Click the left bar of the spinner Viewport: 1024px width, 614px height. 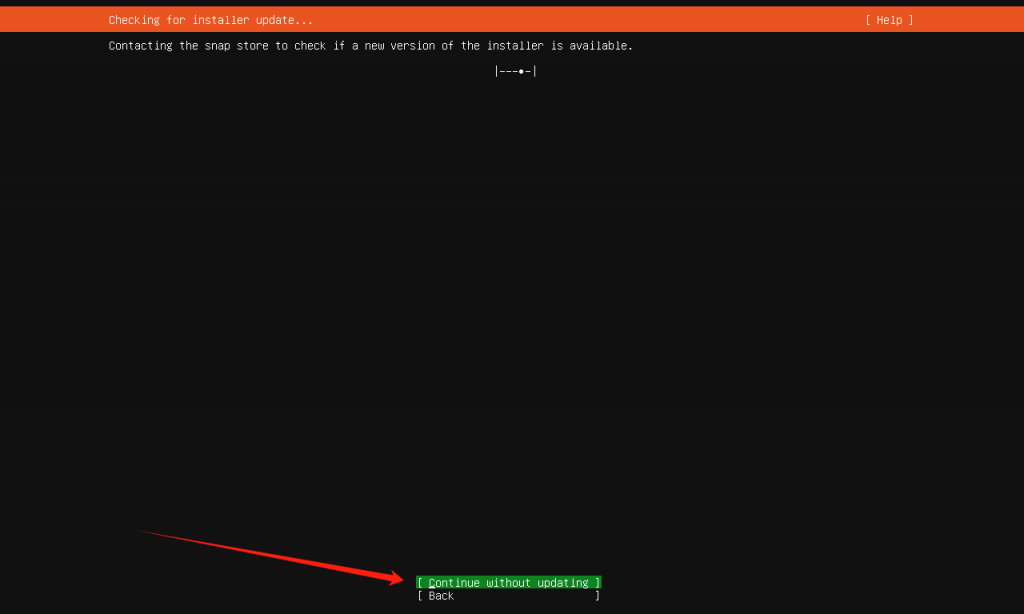(497, 71)
